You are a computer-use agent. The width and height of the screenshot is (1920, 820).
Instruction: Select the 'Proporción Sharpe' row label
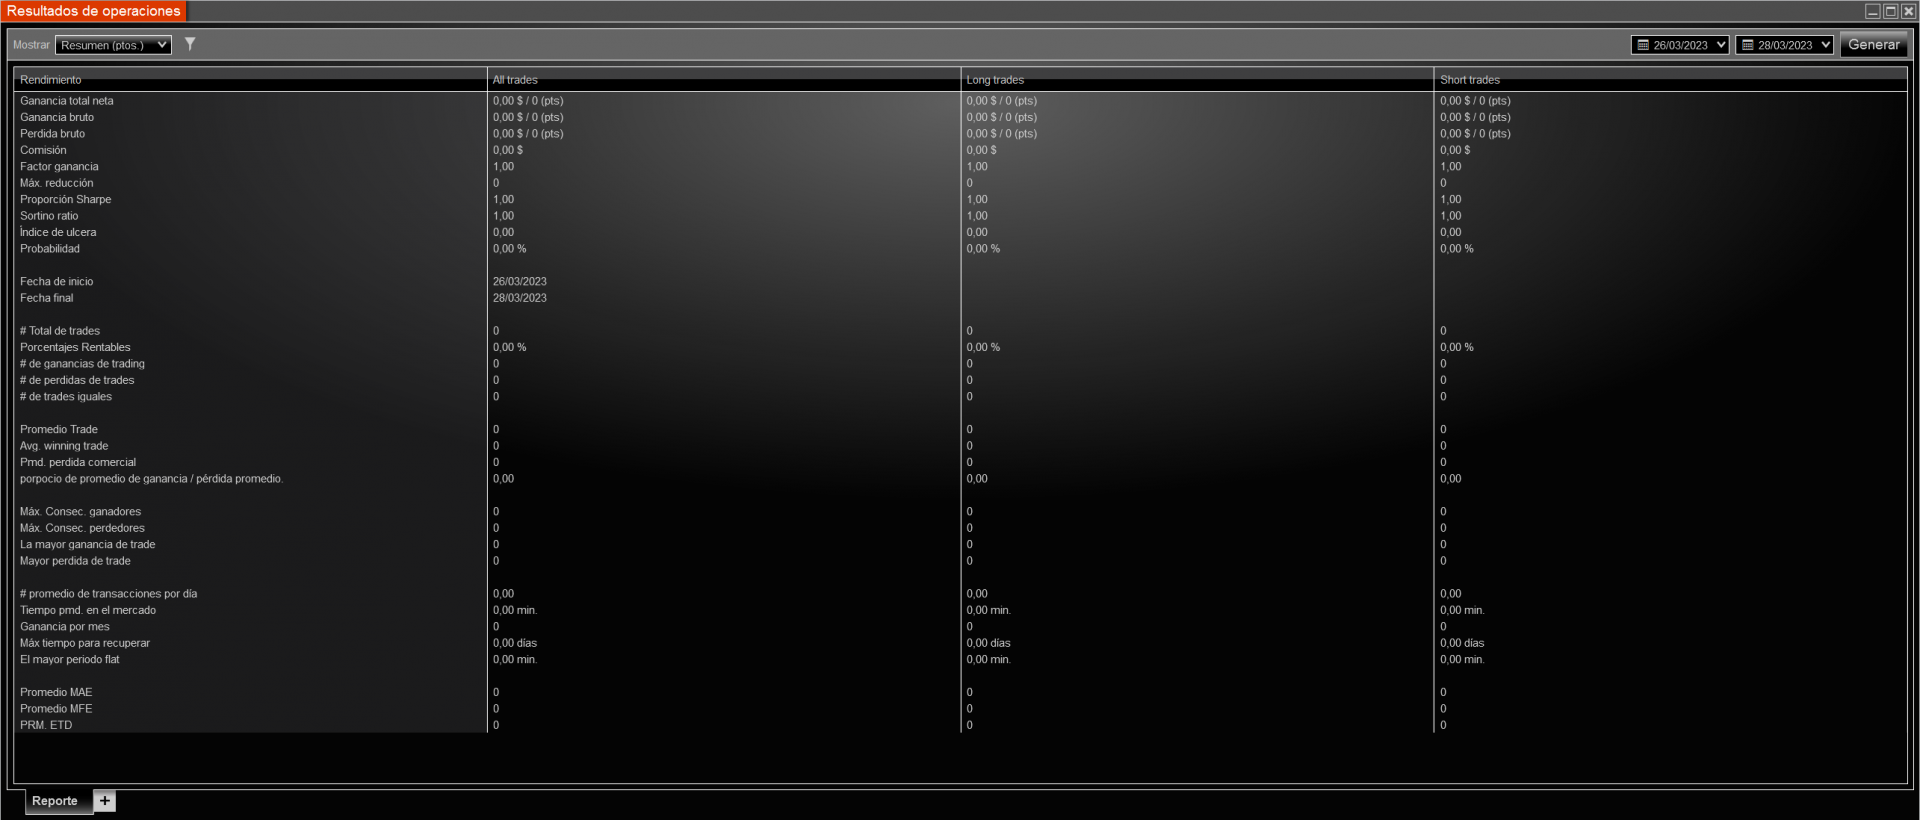66,200
